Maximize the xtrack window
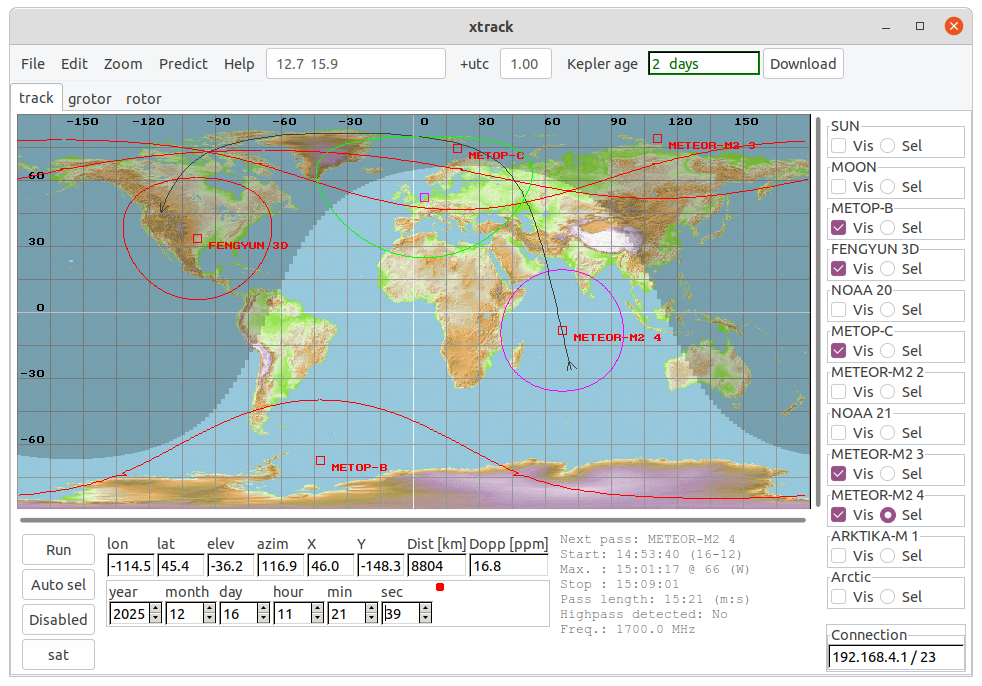The width and height of the screenshot is (982, 686). [x=920, y=26]
